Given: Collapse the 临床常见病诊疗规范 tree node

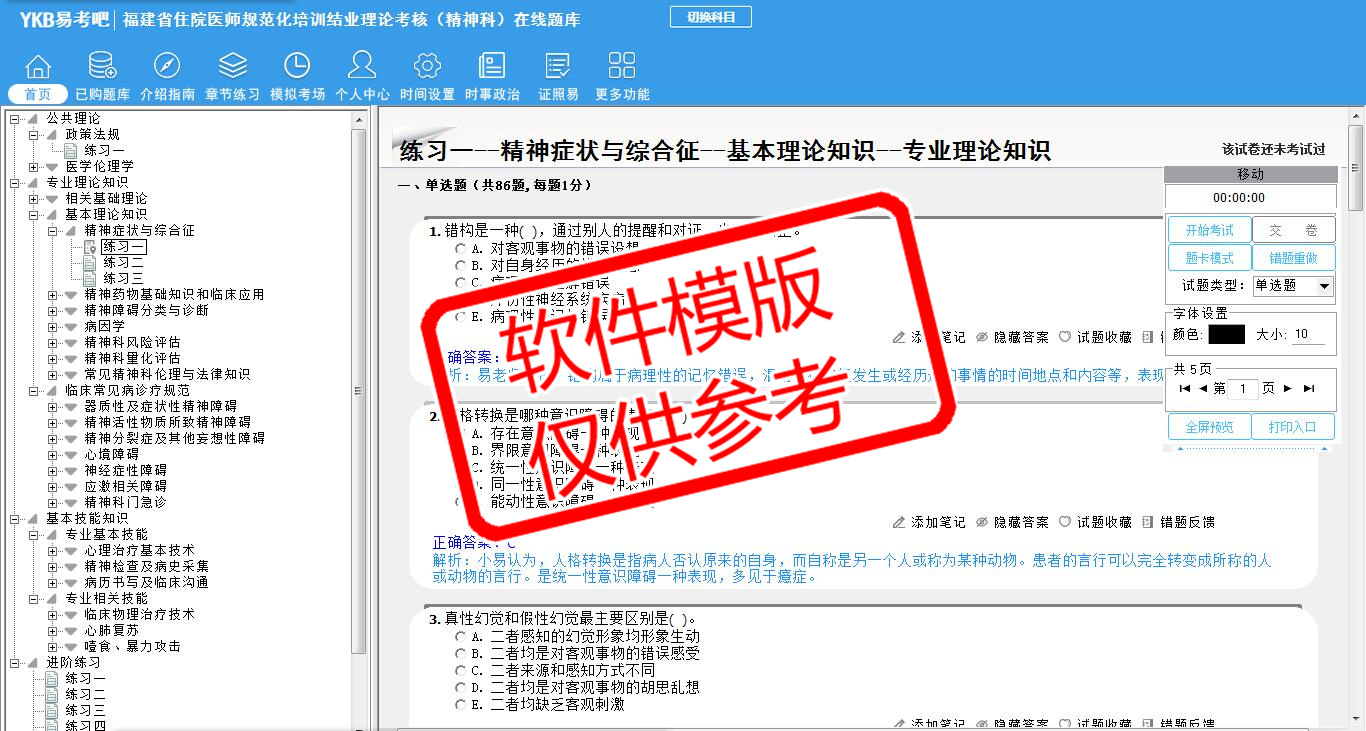Looking at the screenshot, I should [x=33, y=390].
